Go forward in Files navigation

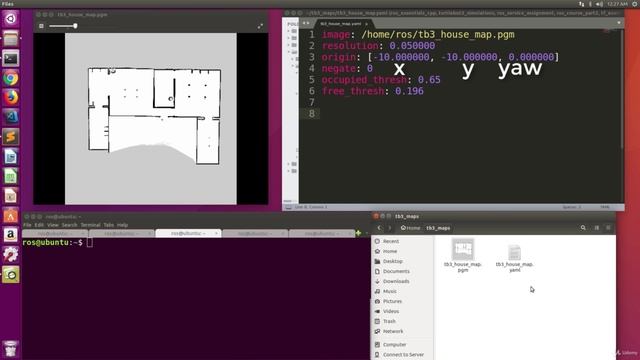[390, 228]
